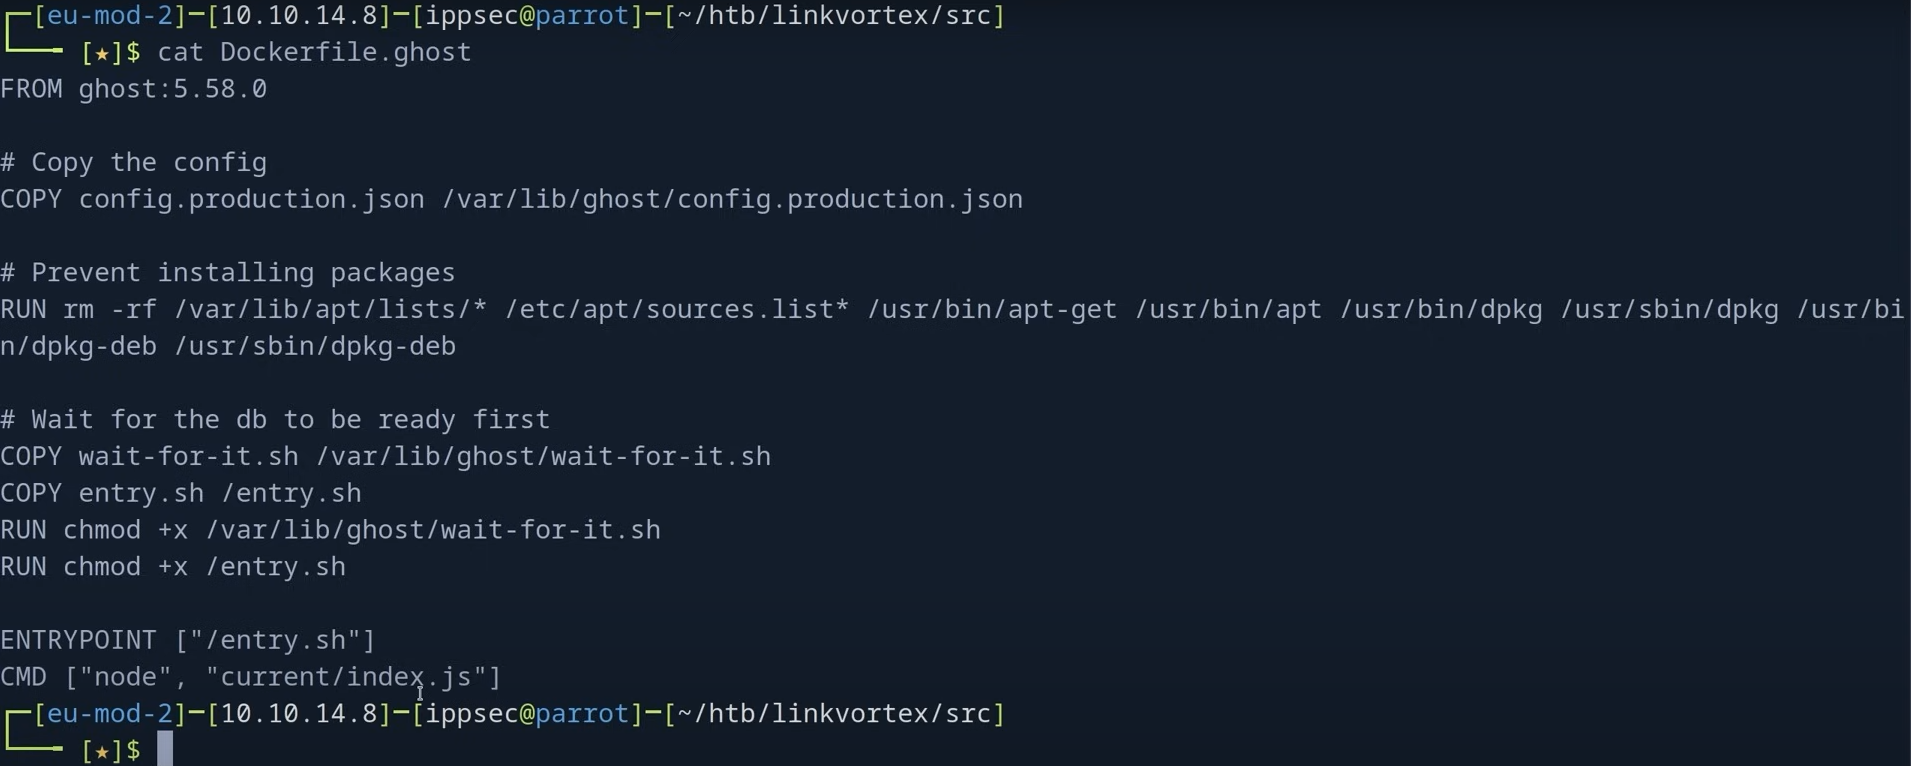Click 'ippsec@parrot' in the top prompt line
Image resolution: width=1911 pixels, height=766 pixels.
click(x=527, y=16)
